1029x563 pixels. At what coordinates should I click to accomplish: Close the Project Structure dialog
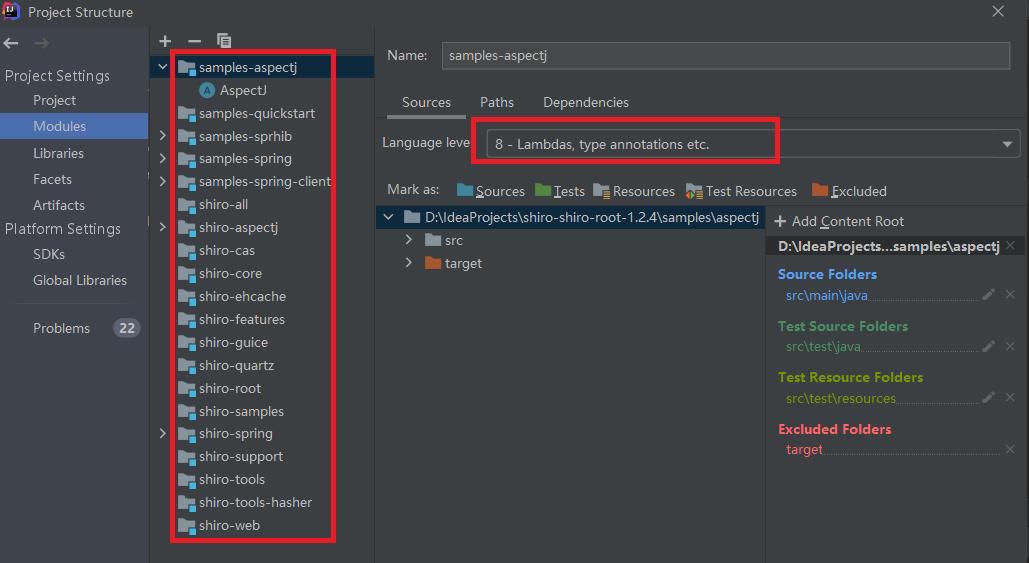(x=998, y=12)
